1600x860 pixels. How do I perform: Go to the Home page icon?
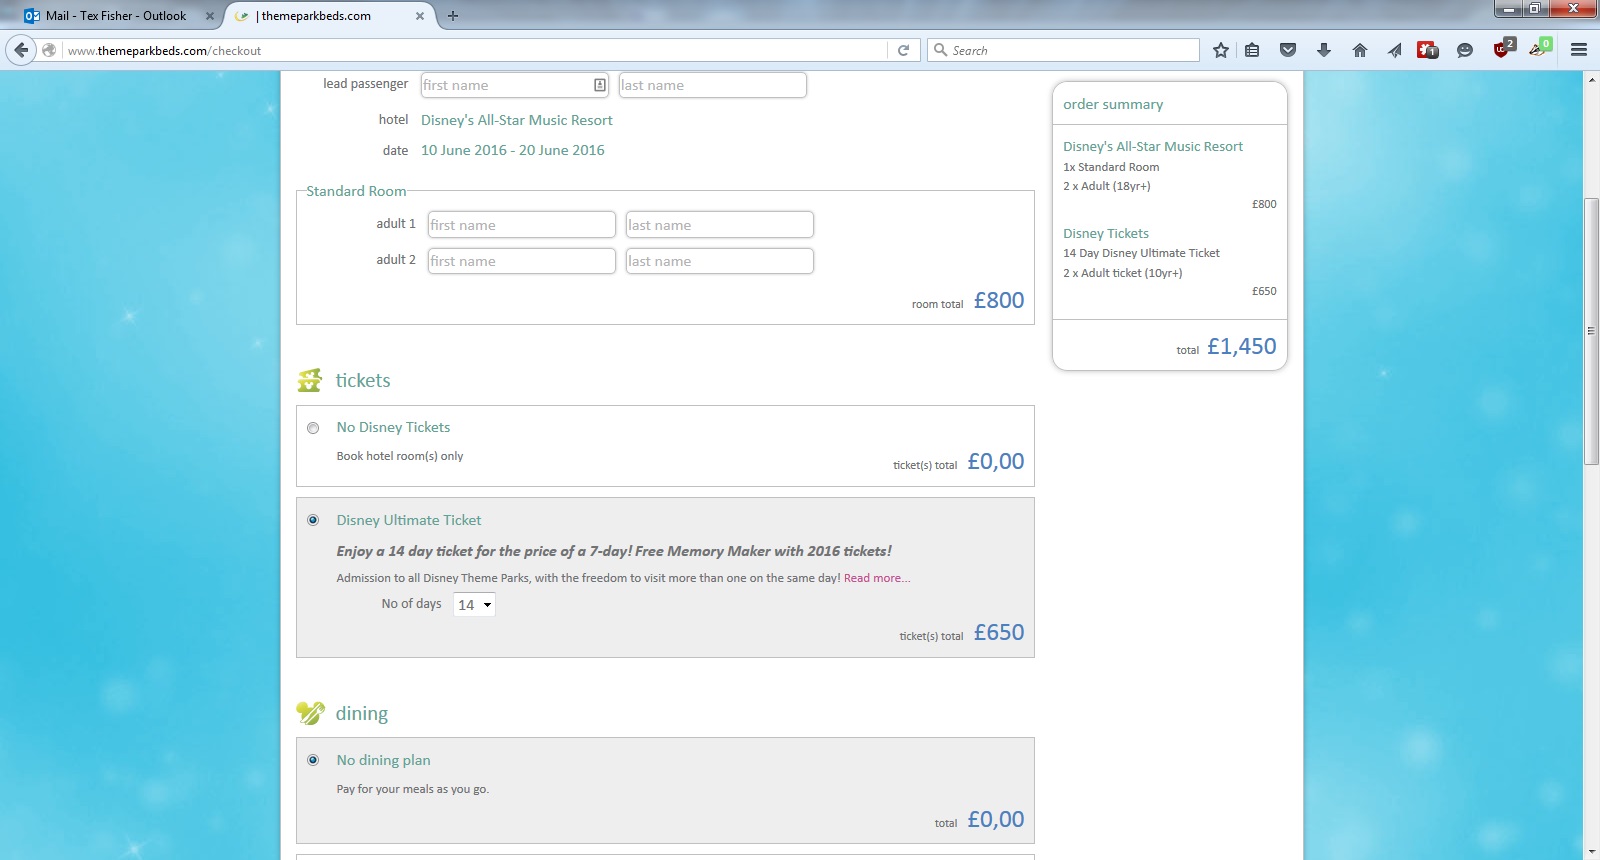tap(1360, 50)
